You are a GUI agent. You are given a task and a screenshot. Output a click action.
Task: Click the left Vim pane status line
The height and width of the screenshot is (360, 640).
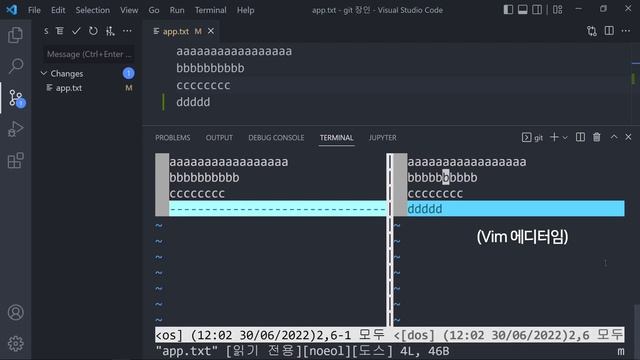270,335
